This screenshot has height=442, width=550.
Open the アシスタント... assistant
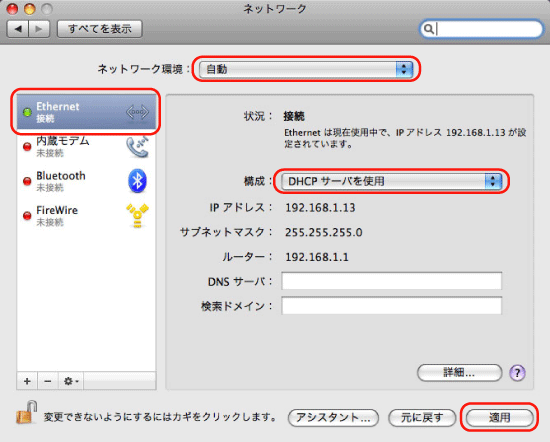coord(333,417)
